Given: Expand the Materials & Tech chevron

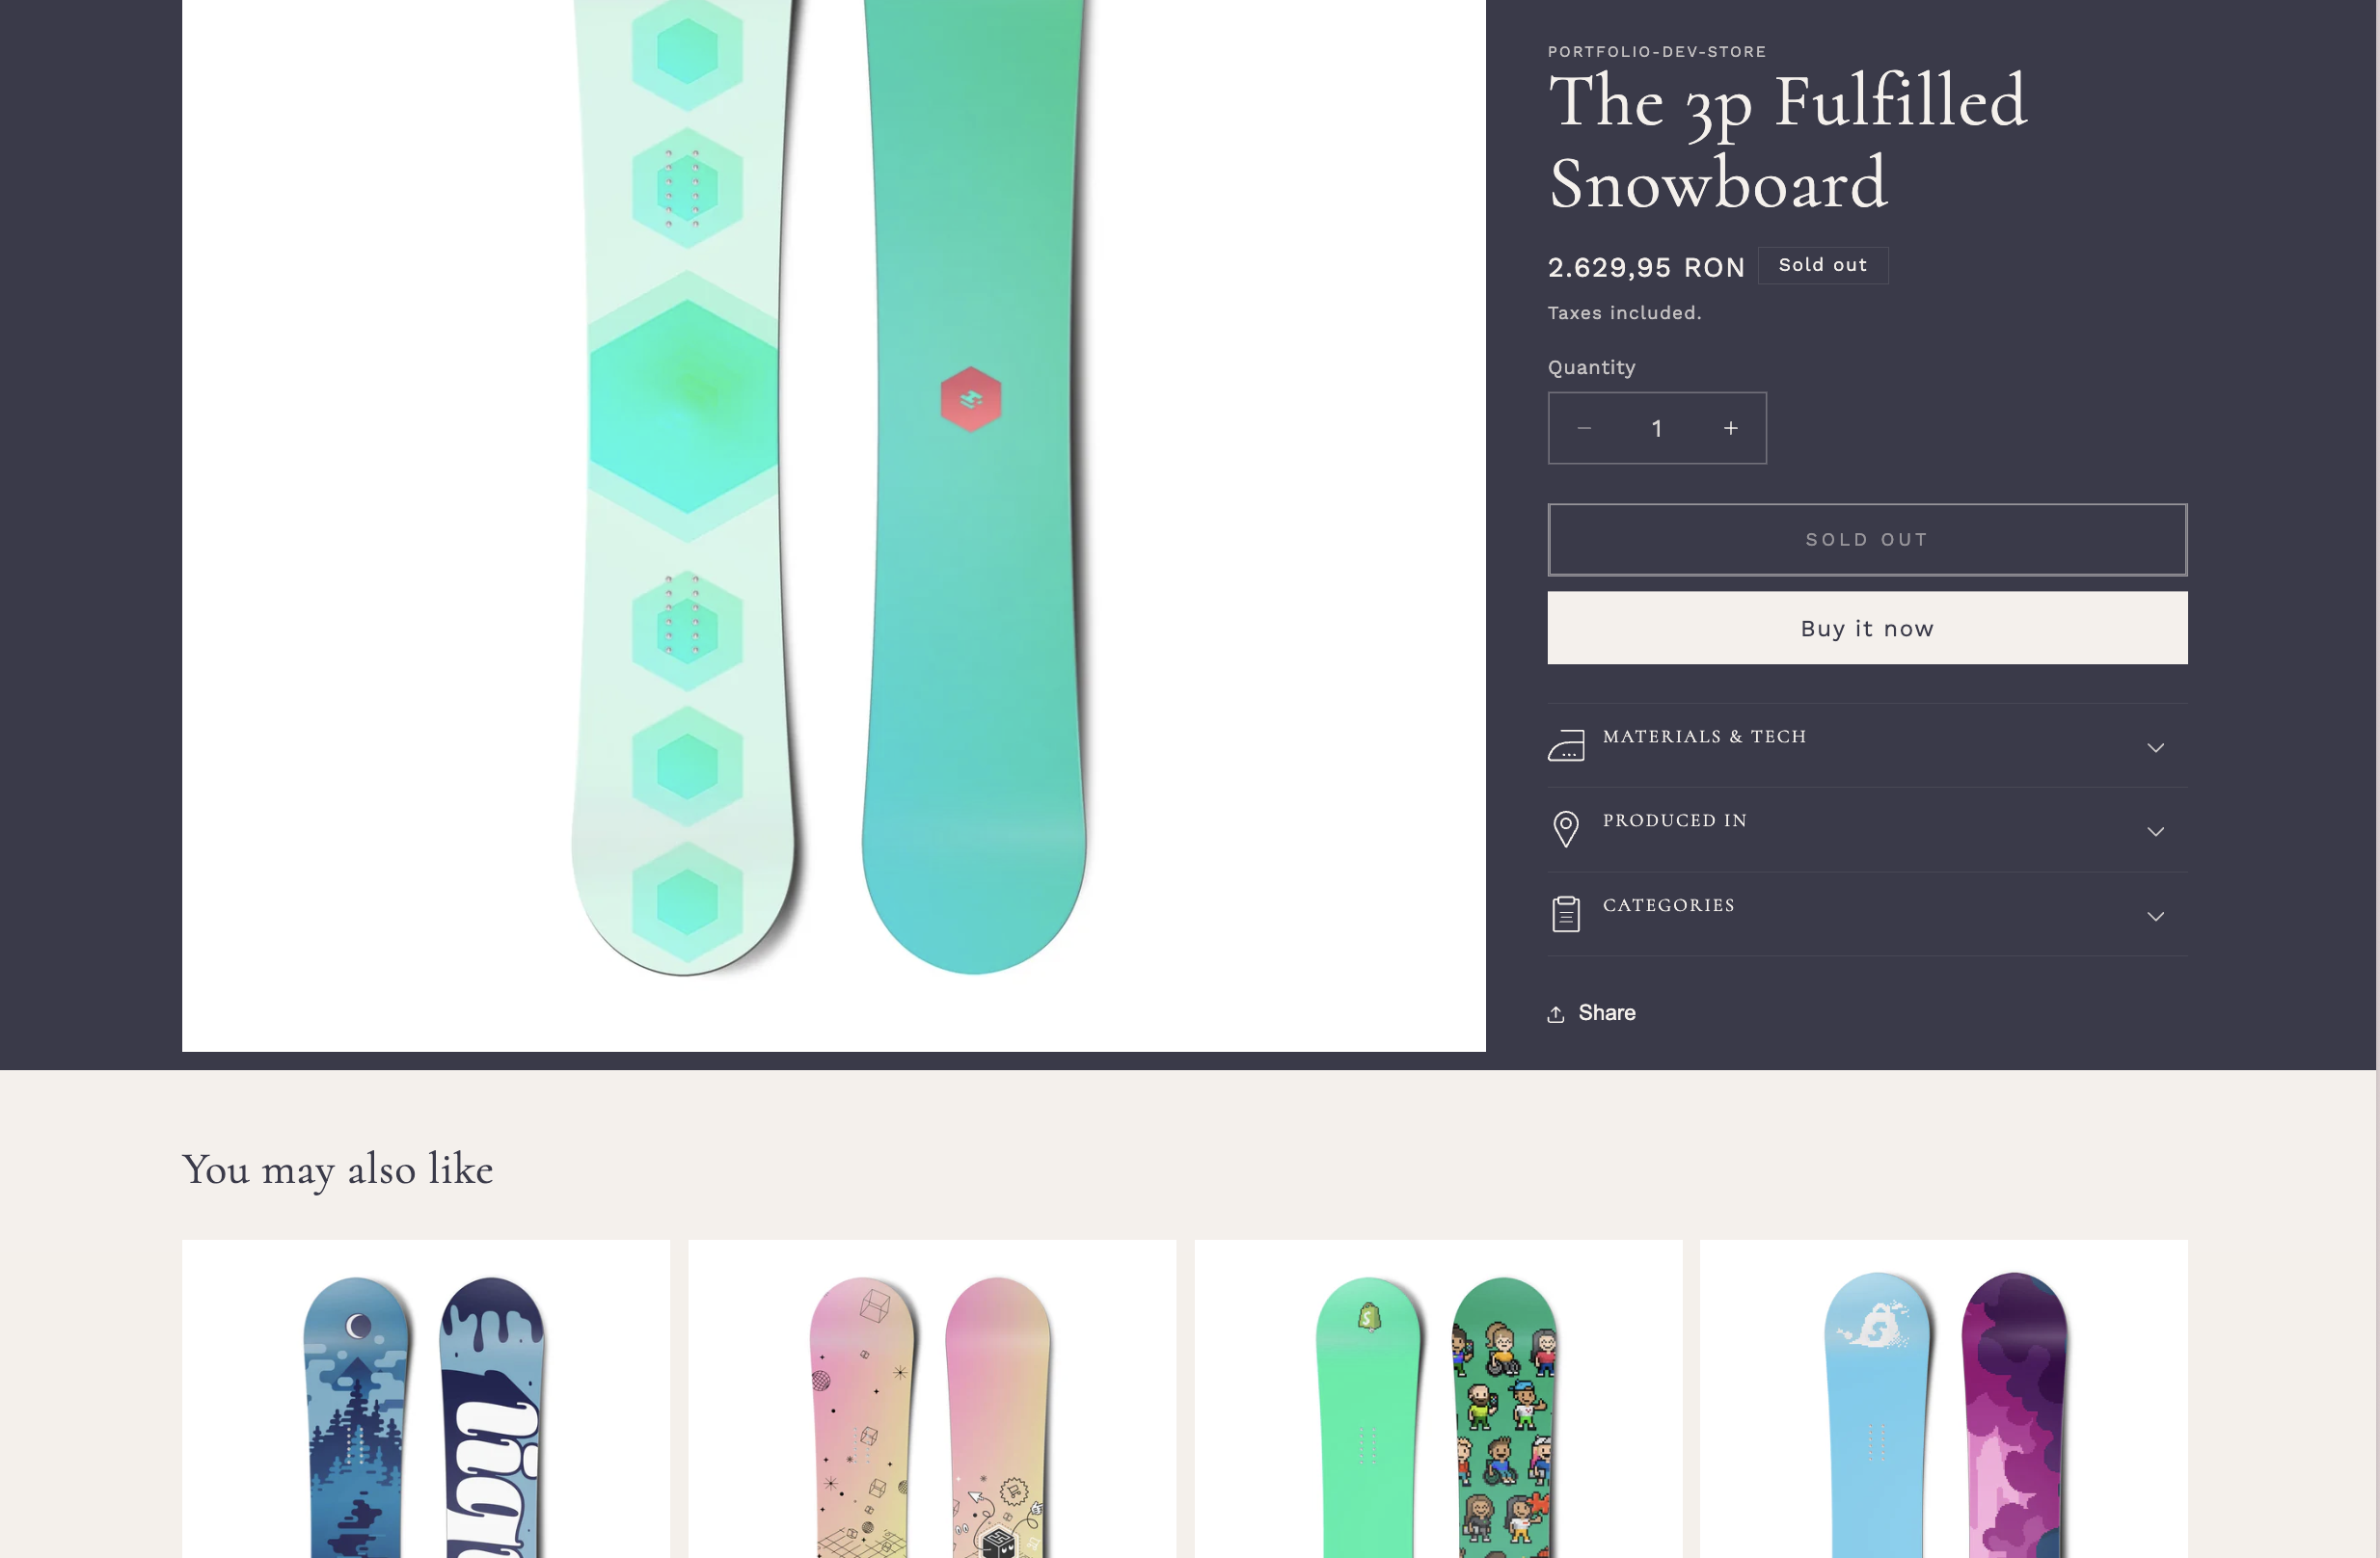Looking at the screenshot, I should click(x=2156, y=748).
